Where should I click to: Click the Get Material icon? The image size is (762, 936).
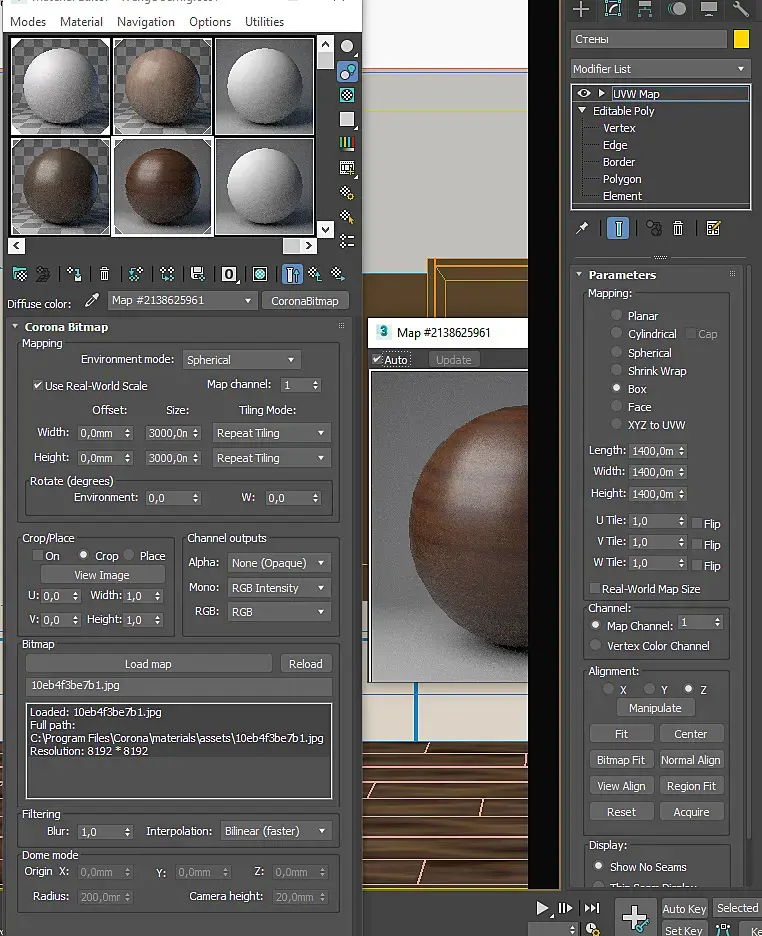click(19, 273)
